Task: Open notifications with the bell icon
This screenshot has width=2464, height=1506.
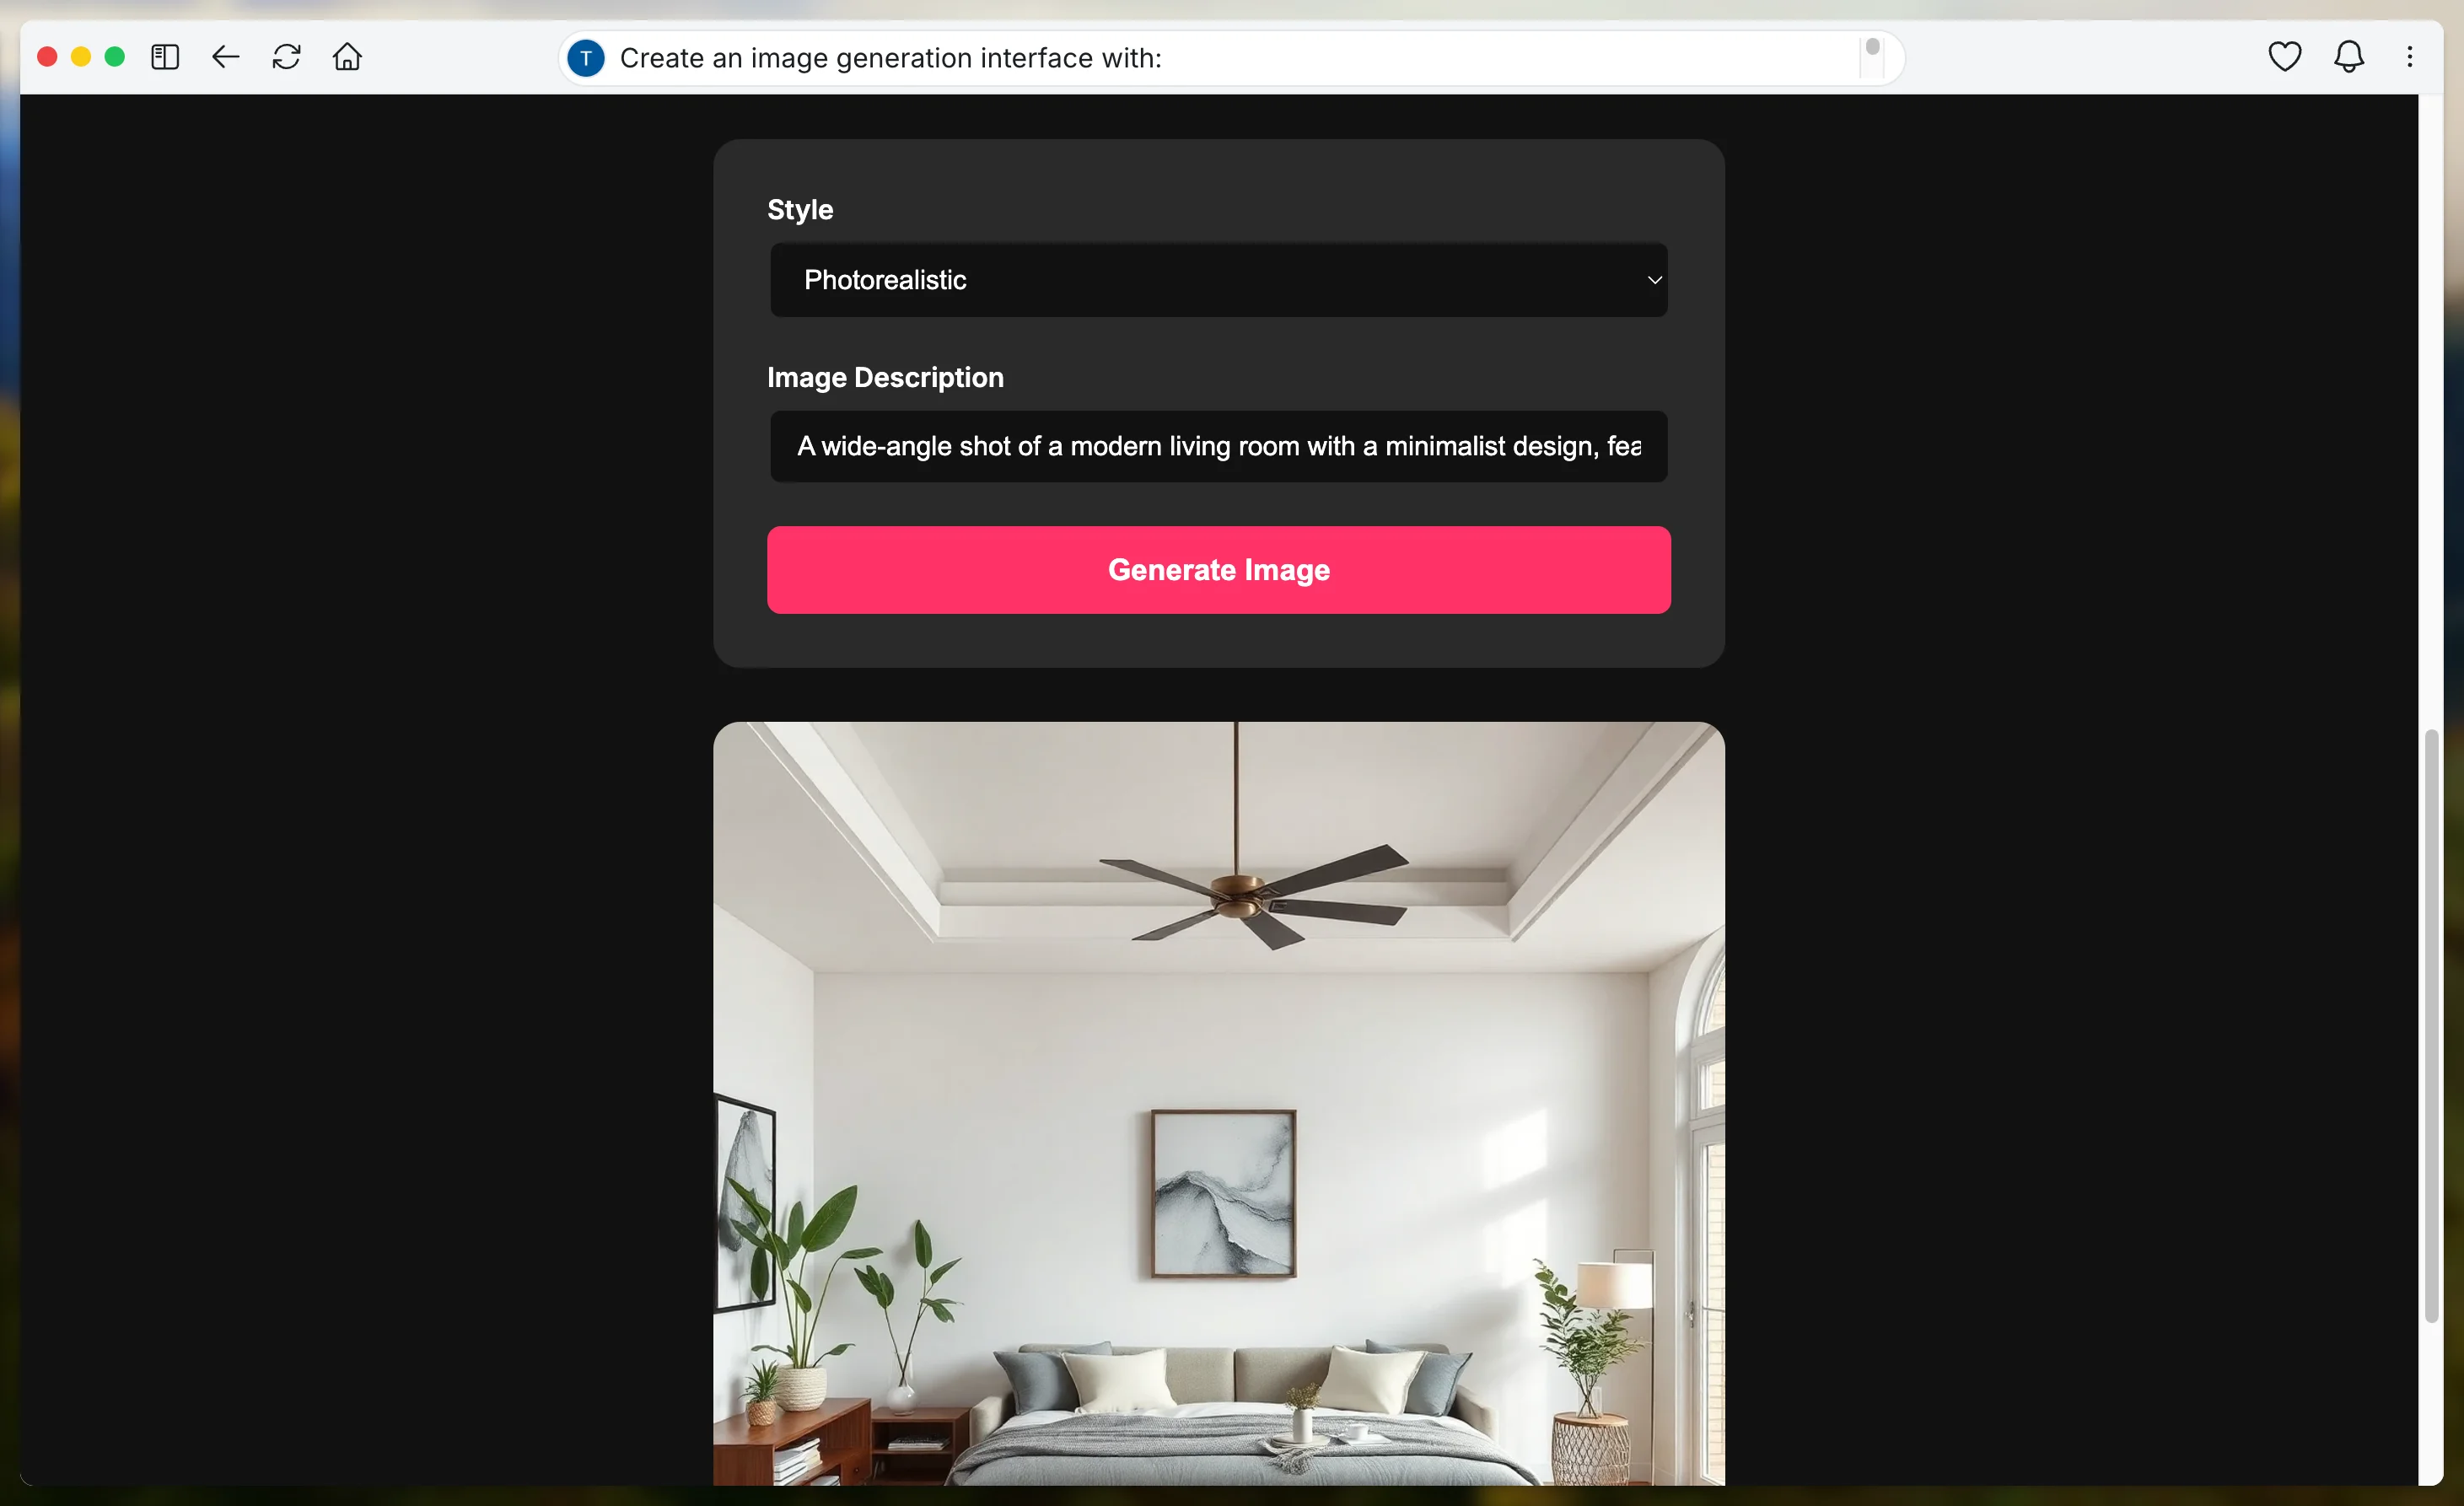Action: point(2349,57)
